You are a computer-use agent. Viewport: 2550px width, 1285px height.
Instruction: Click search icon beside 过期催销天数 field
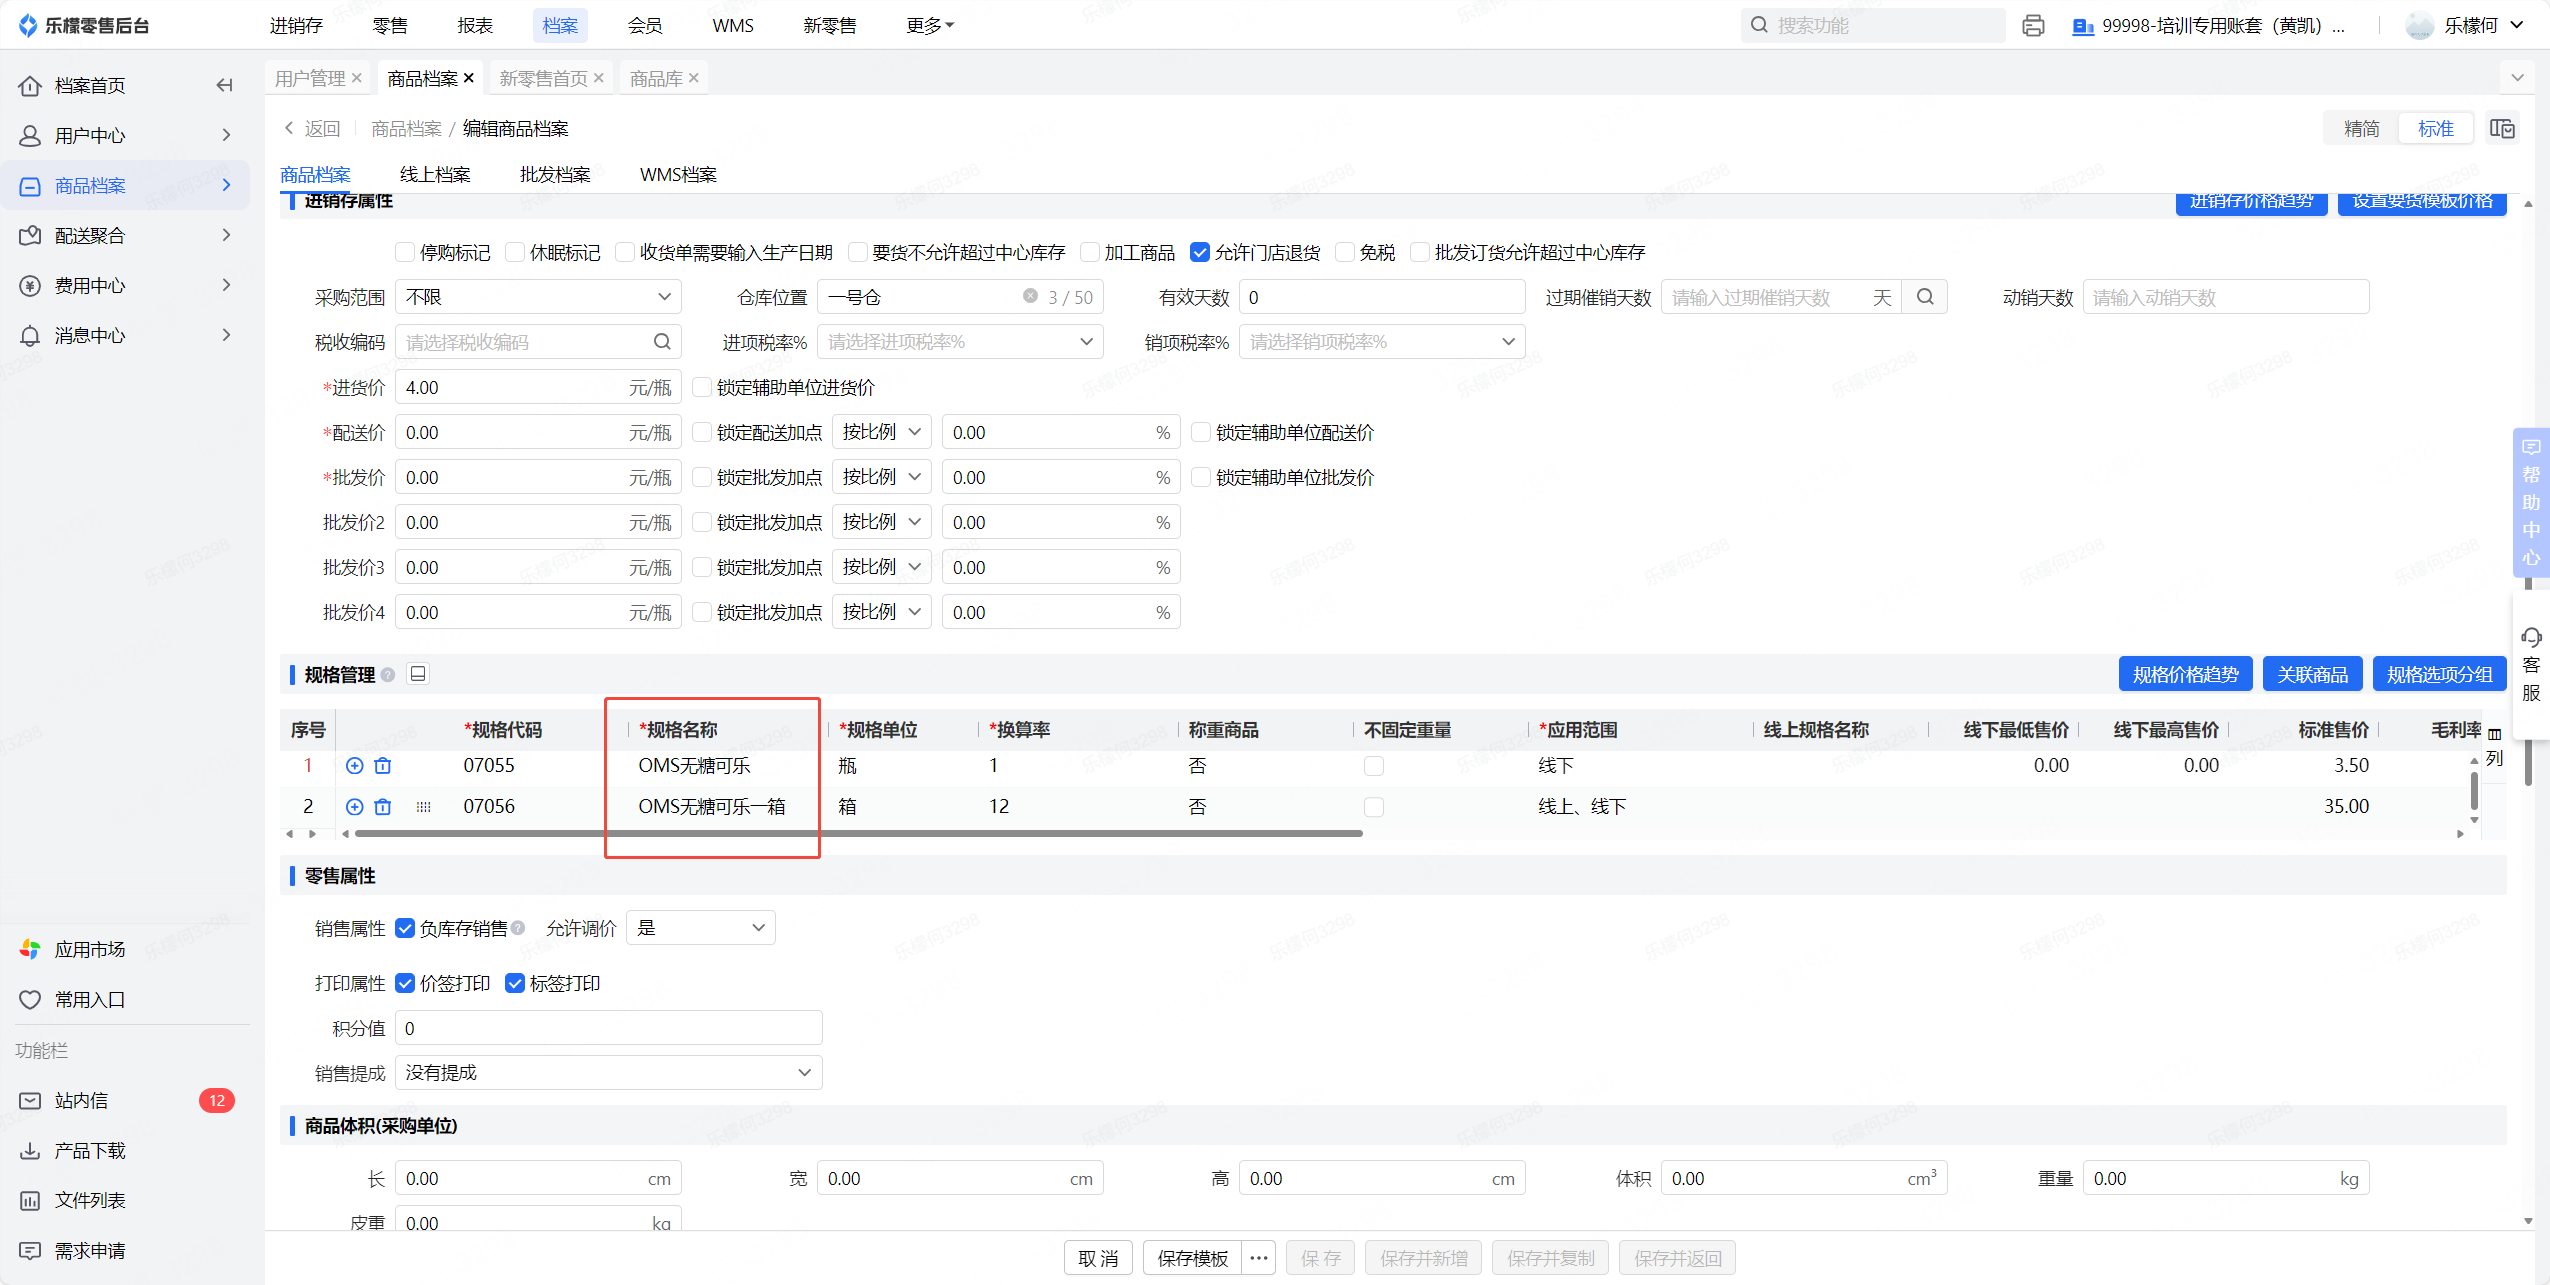click(x=1925, y=297)
